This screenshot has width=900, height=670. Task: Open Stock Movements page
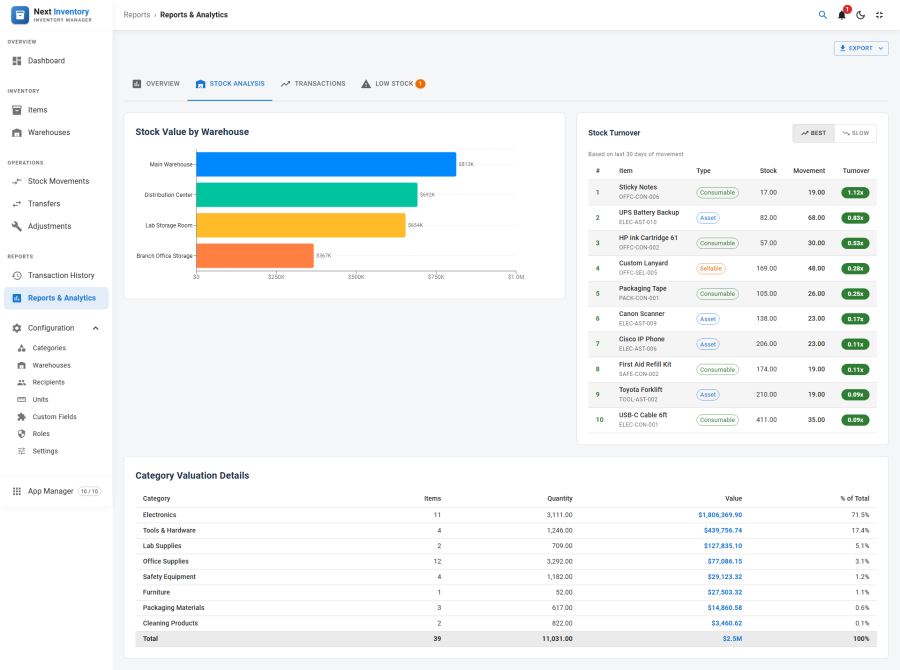point(56,181)
